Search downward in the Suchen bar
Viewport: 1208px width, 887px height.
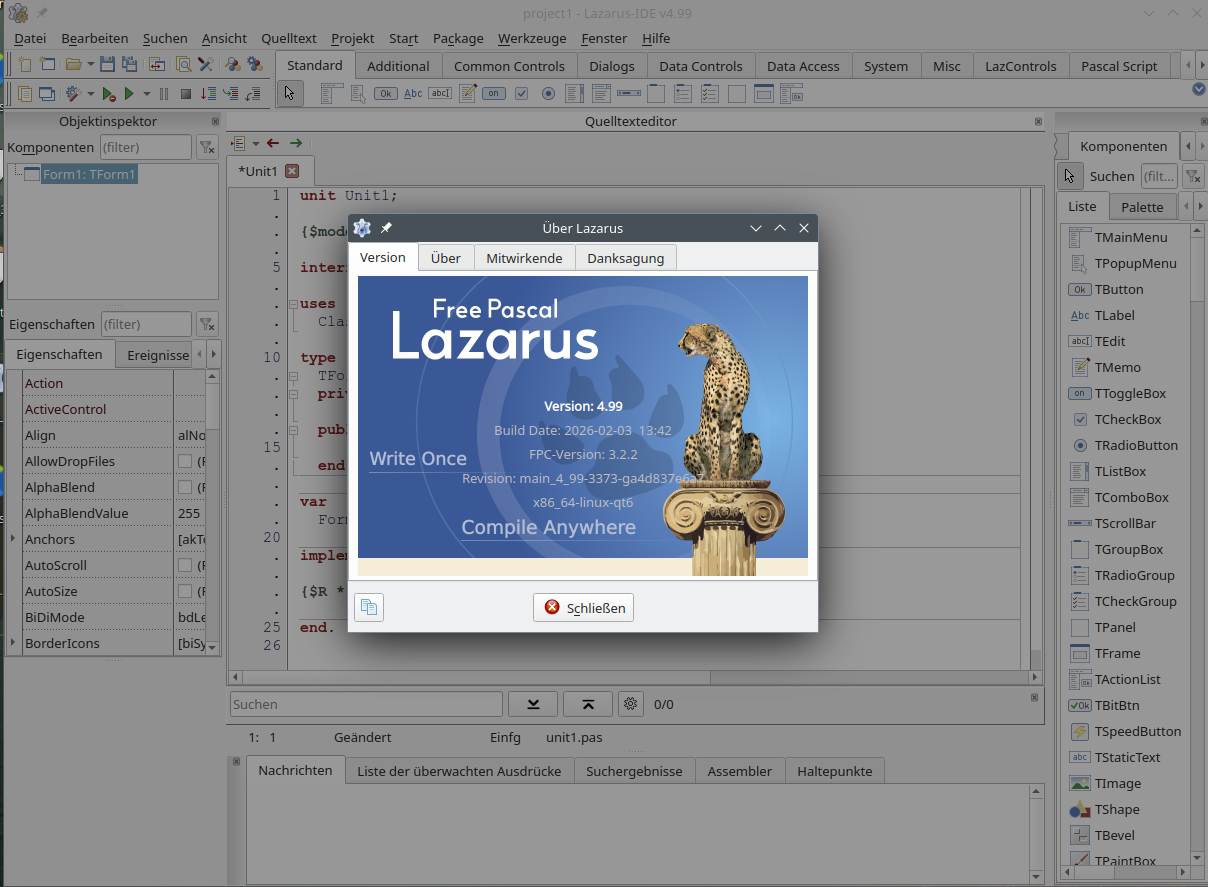[533, 704]
